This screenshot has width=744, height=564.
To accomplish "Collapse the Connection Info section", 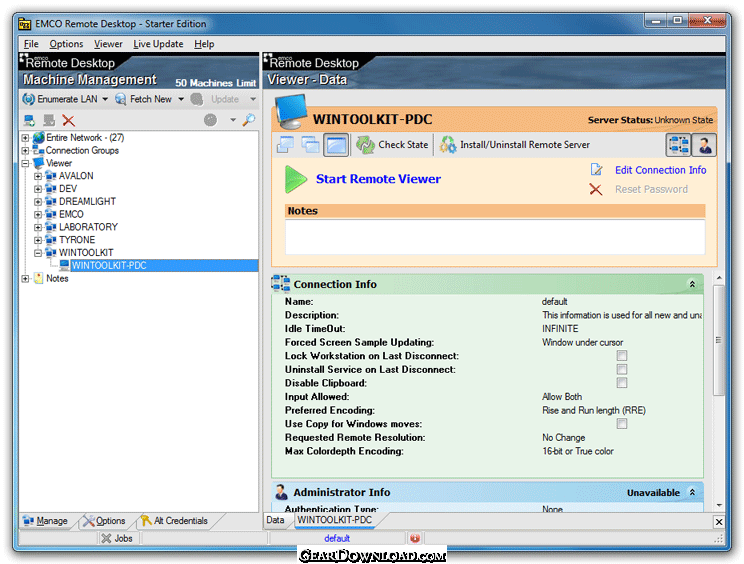I will tap(692, 284).
